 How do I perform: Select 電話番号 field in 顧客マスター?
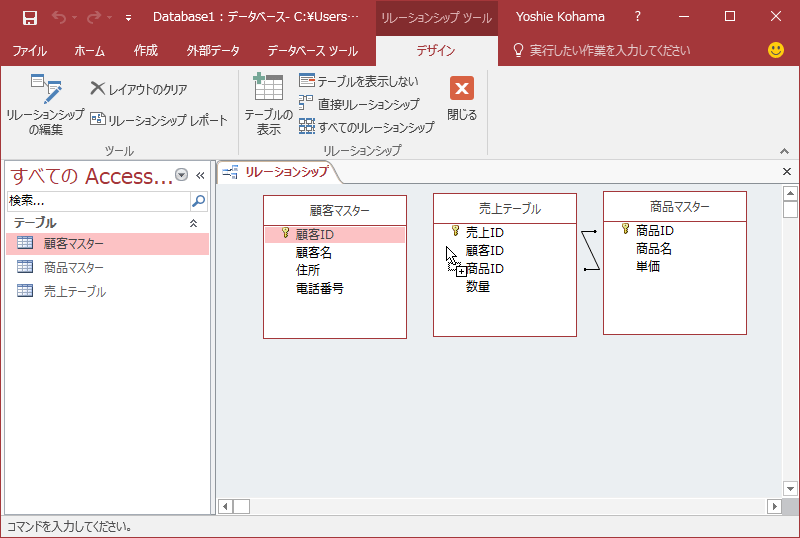(320, 288)
